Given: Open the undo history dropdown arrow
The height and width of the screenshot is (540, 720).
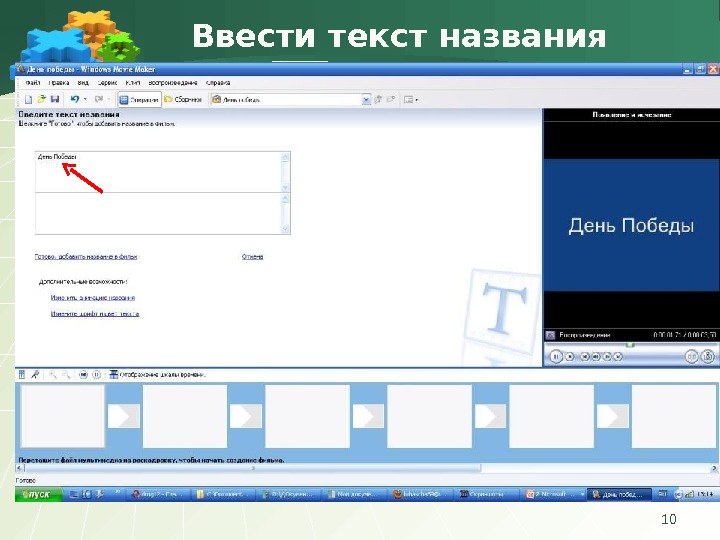Looking at the screenshot, I should (x=85, y=99).
